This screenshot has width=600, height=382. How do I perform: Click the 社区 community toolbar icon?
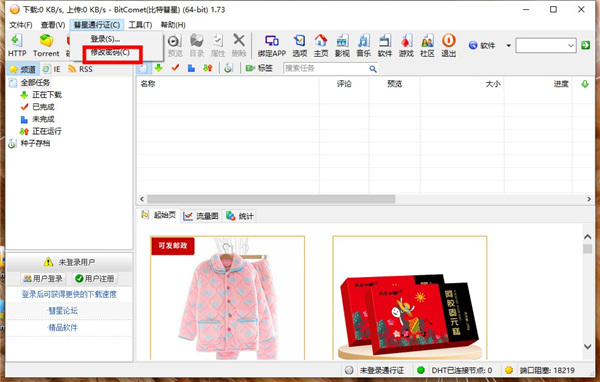click(427, 45)
